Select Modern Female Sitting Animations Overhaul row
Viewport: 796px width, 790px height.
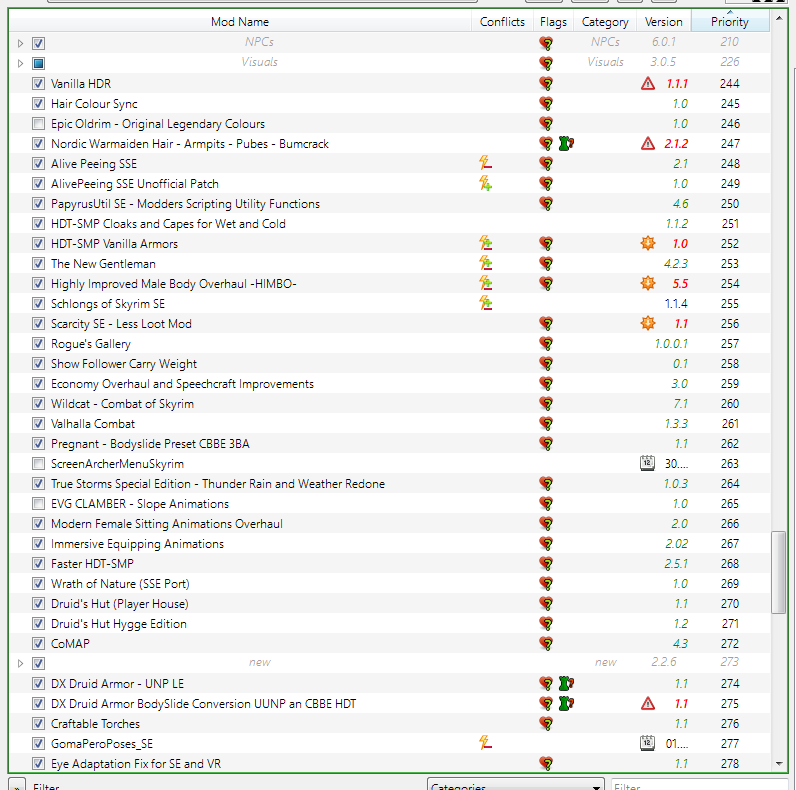click(389, 523)
